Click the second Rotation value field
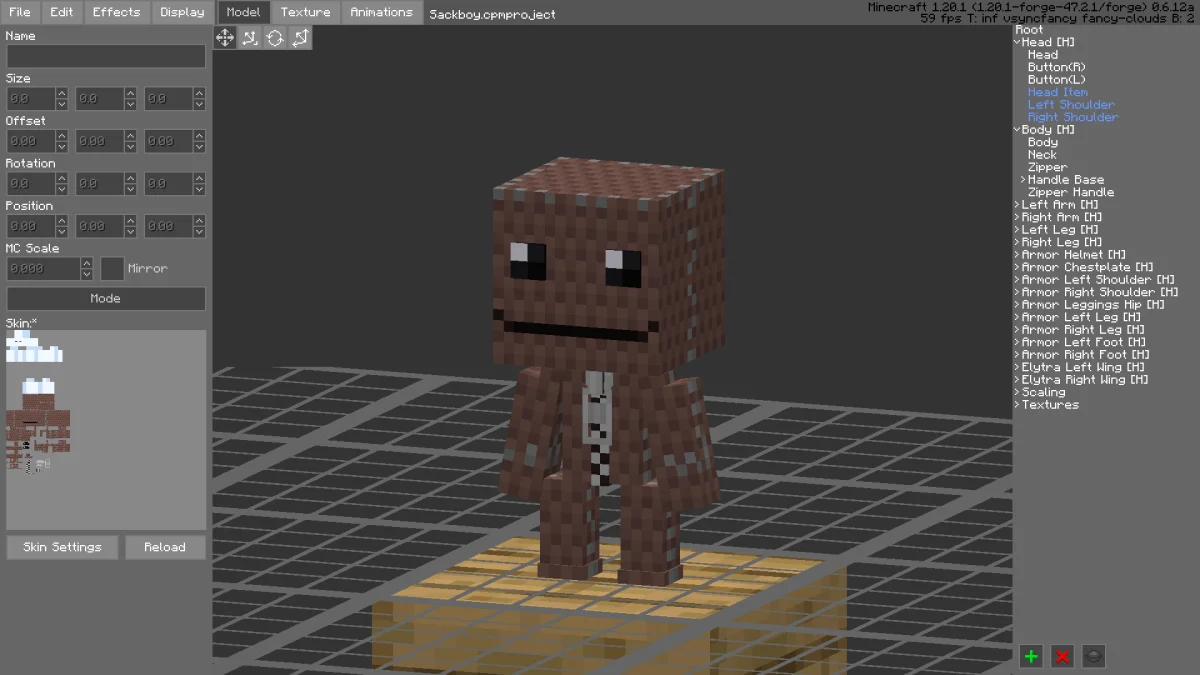Screen dimensions: 1200x675 point(99,184)
